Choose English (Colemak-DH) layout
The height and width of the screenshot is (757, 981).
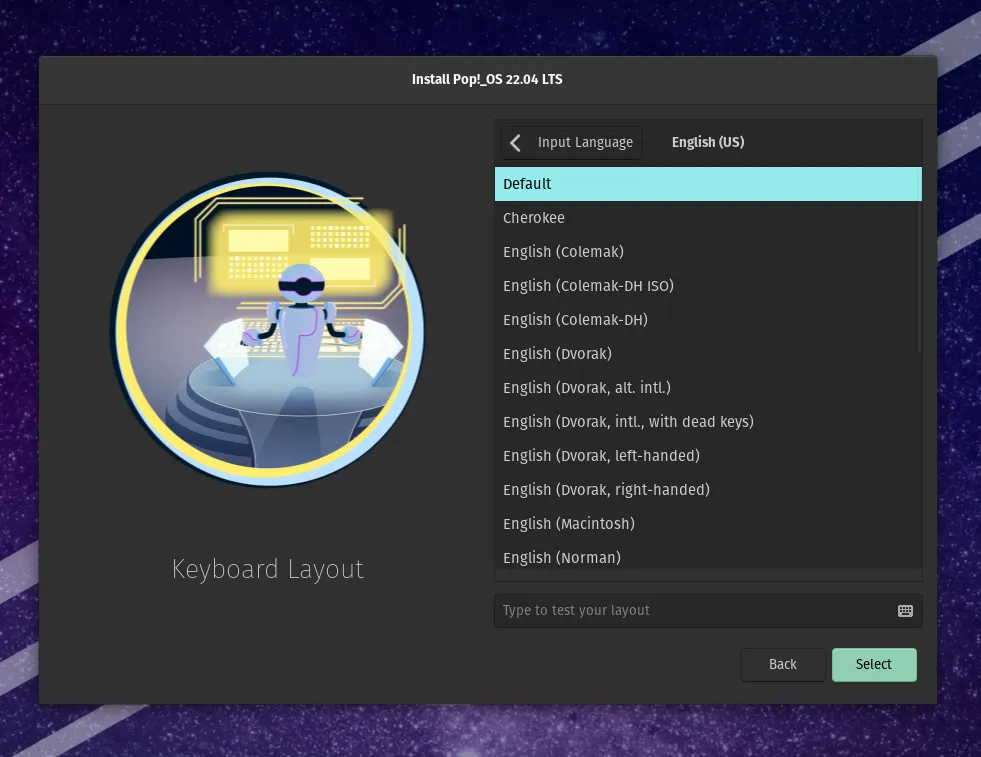click(707, 320)
